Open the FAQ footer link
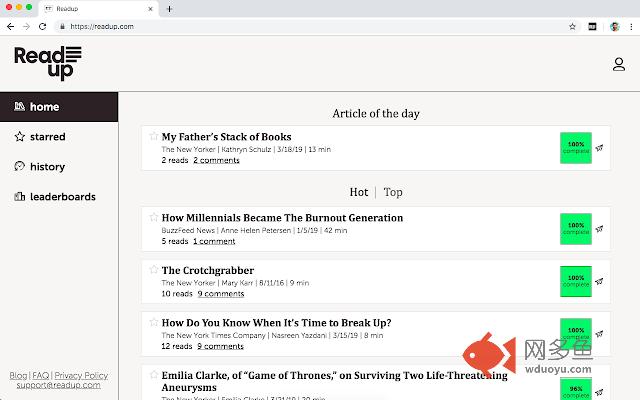 [x=40, y=375]
